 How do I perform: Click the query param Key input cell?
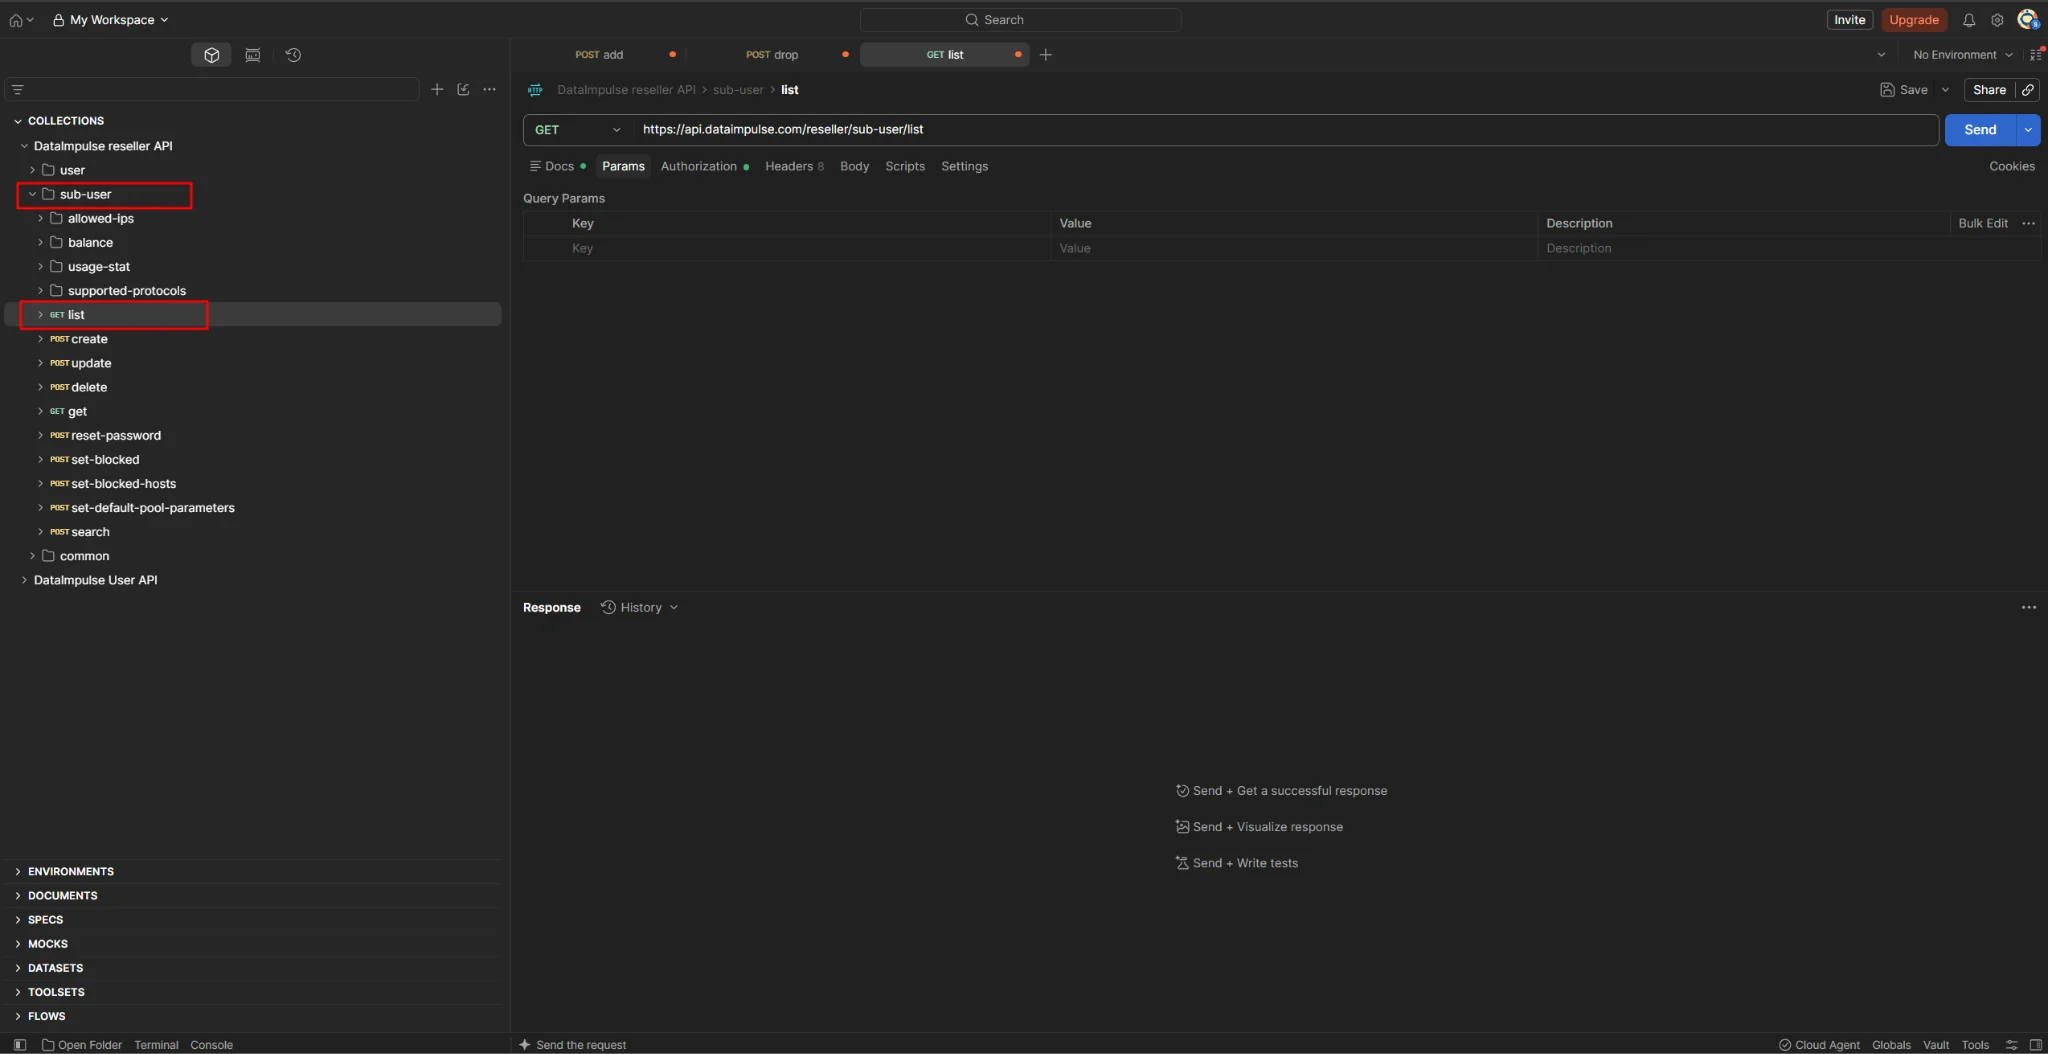(x=808, y=249)
